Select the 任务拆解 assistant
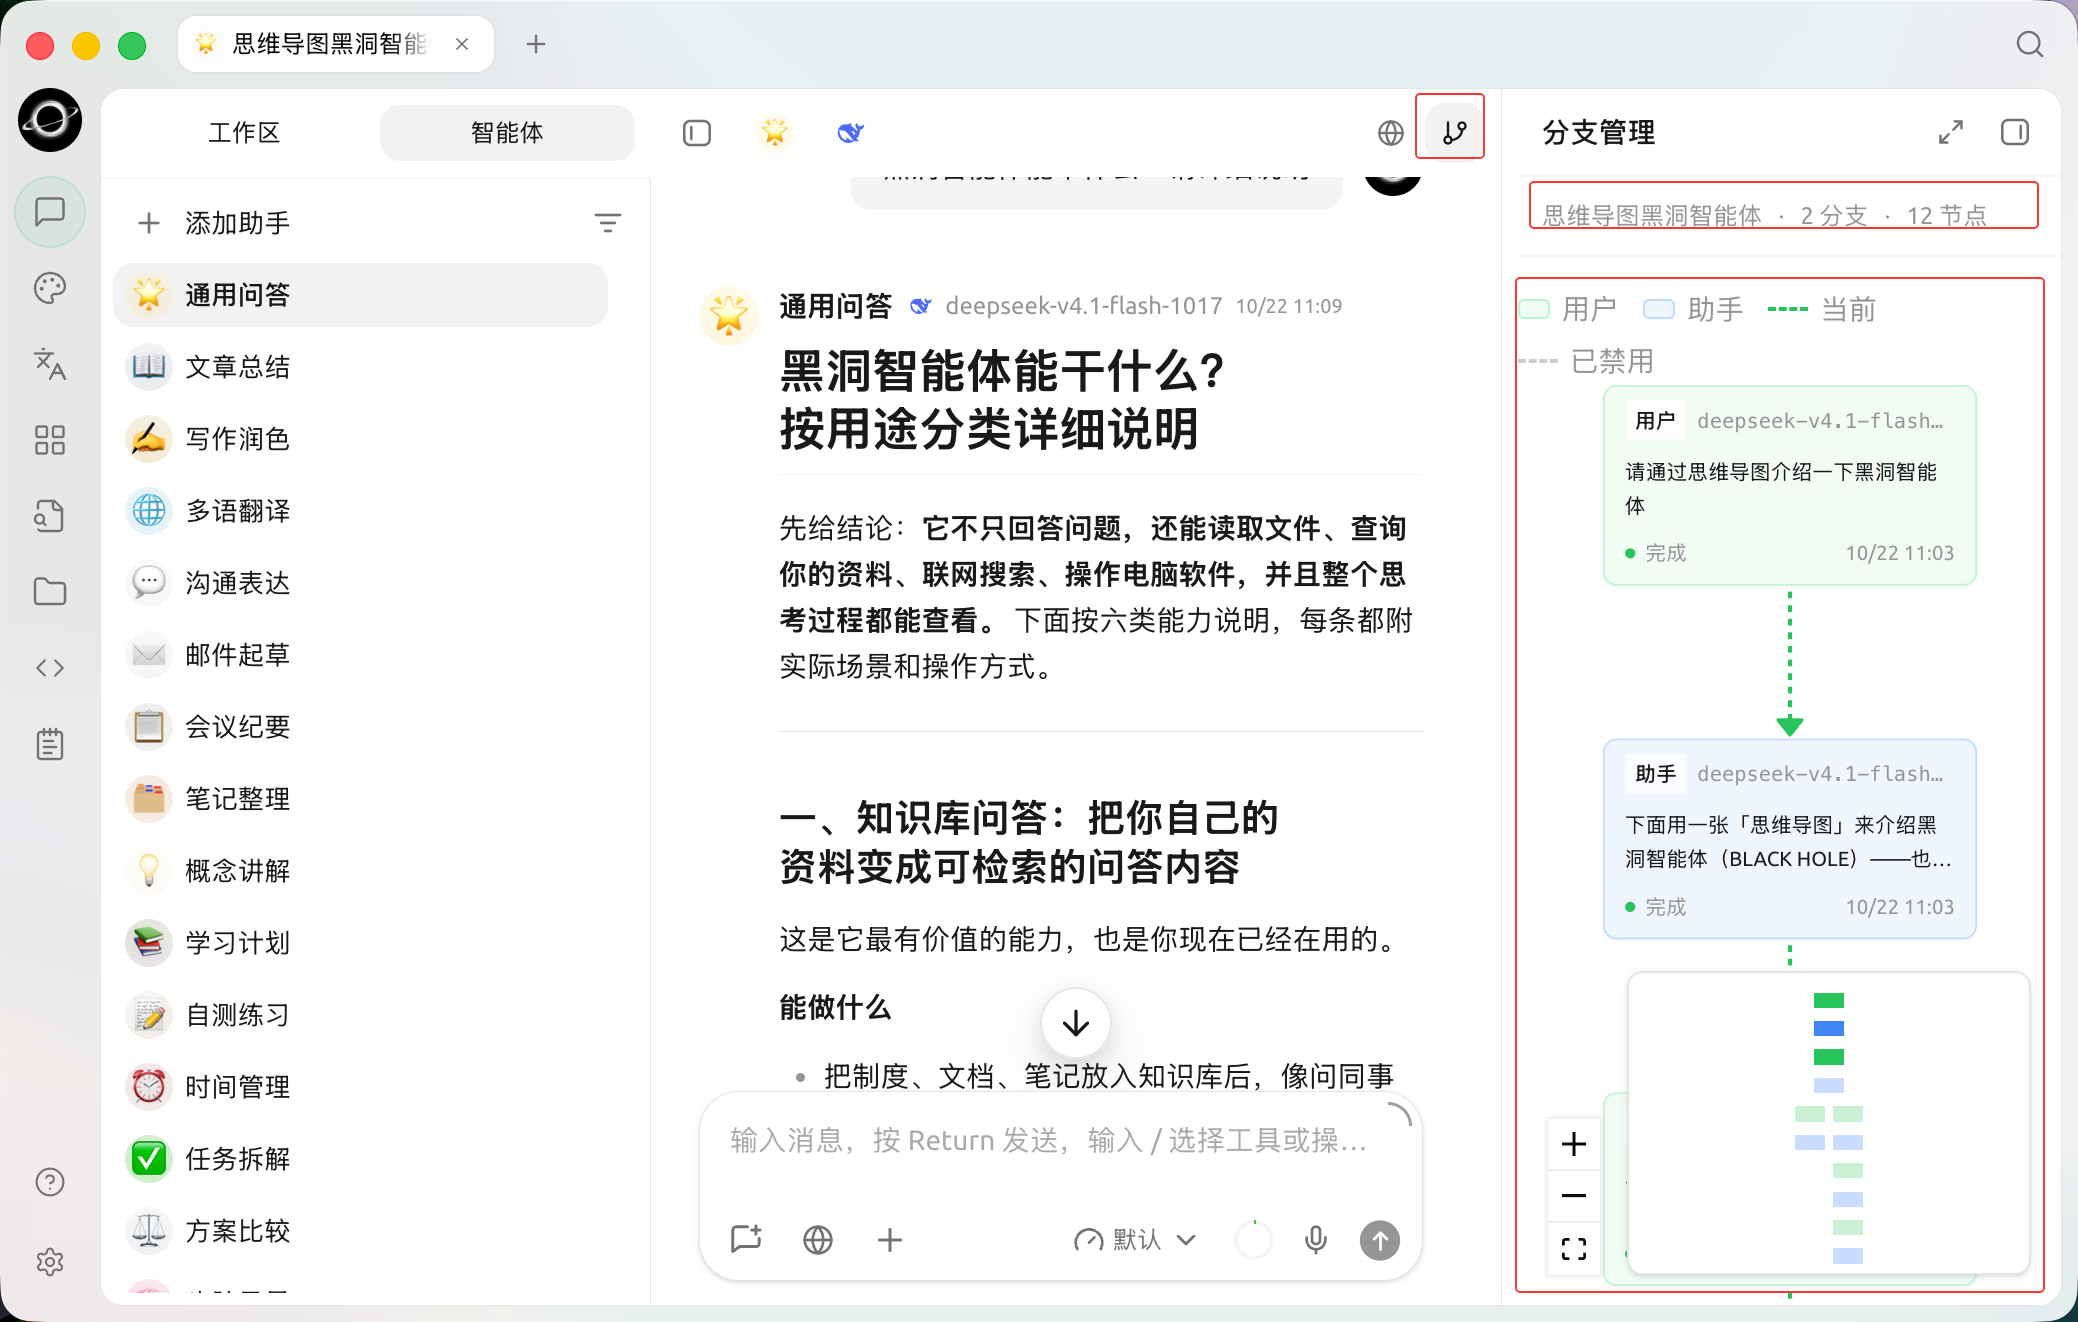This screenshot has width=2078, height=1322. tap(361, 1159)
